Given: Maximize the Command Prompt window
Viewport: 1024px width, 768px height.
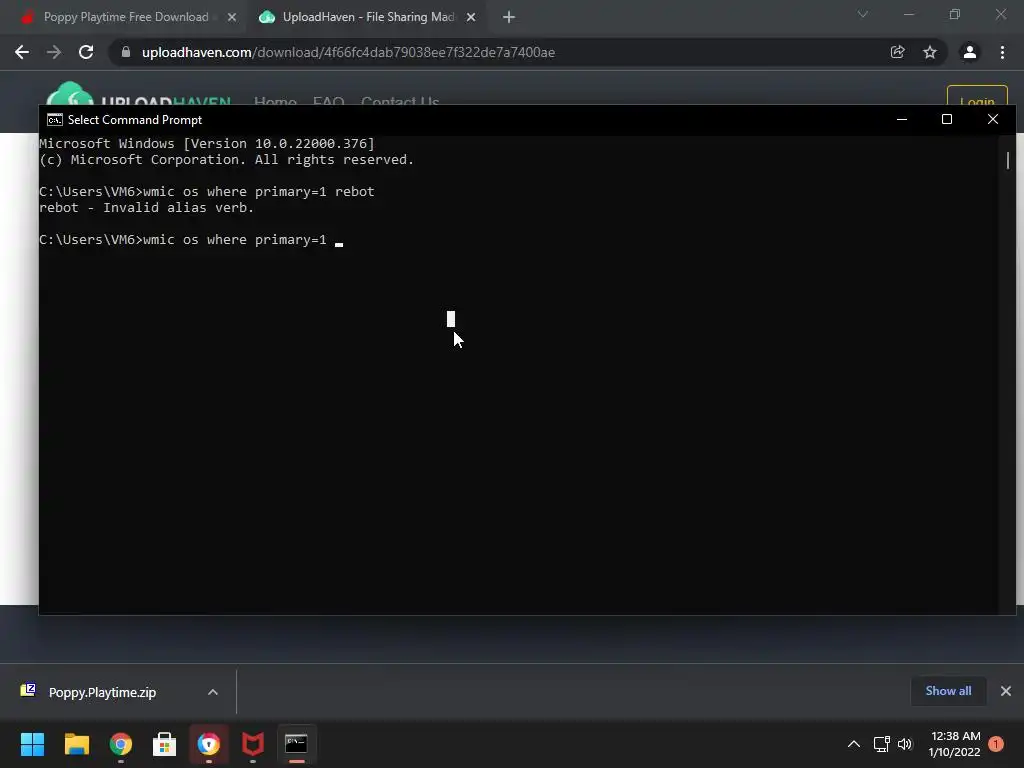Looking at the screenshot, I should pyautogui.click(x=947, y=120).
